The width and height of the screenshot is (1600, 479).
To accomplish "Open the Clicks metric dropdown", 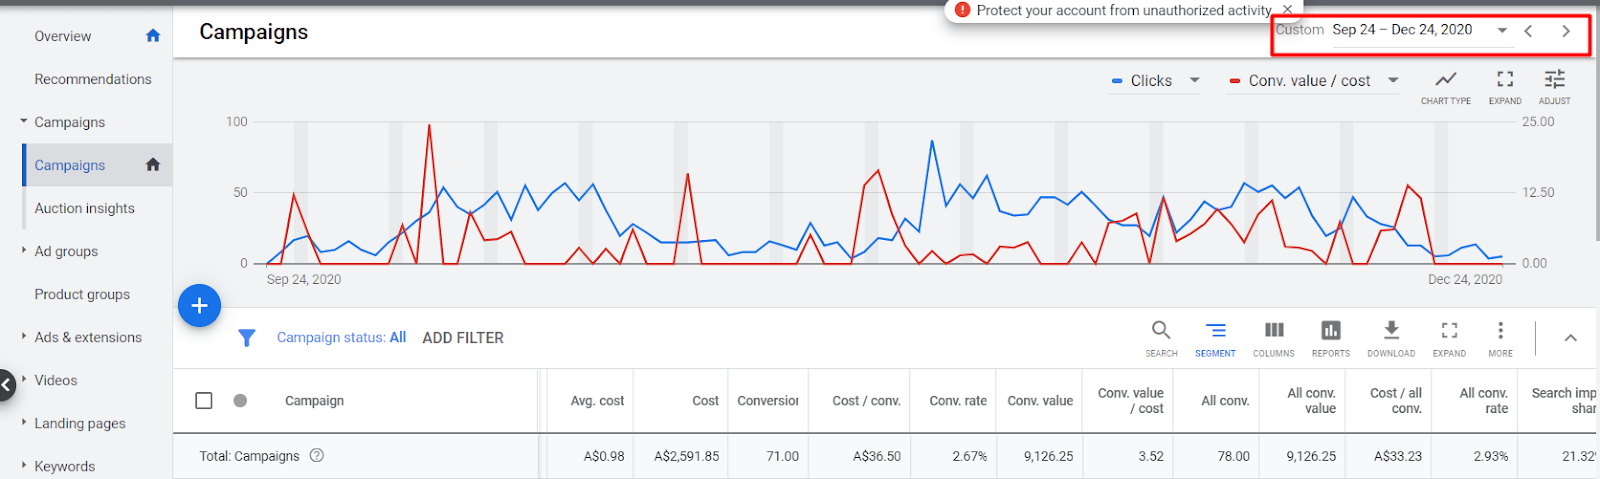I will coord(1194,81).
